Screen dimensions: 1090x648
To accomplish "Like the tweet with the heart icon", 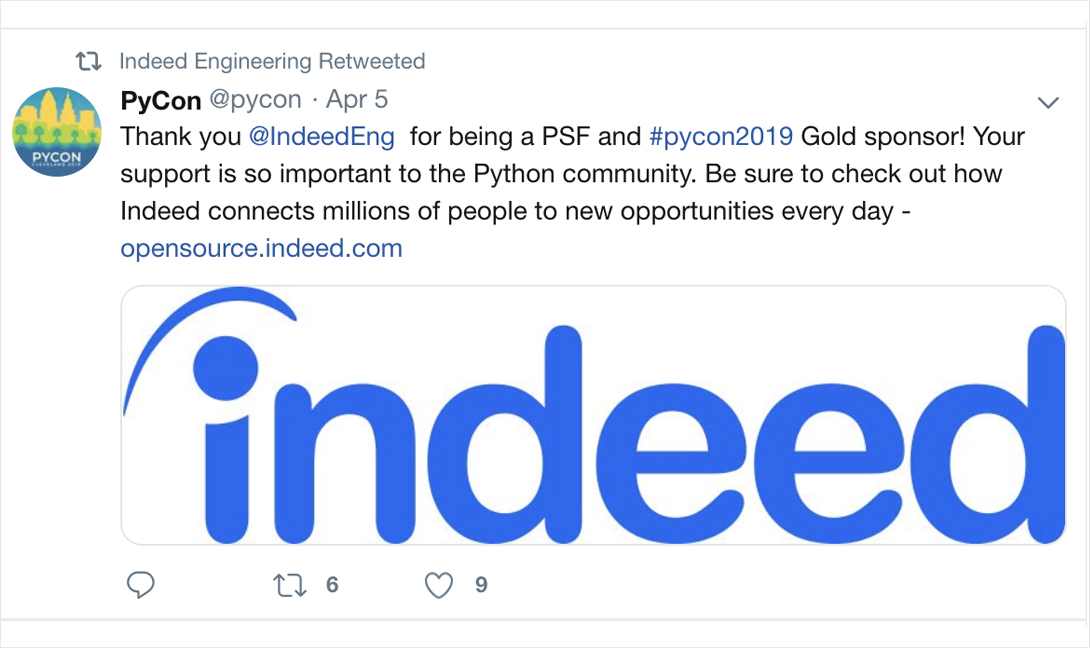I will point(439,584).
